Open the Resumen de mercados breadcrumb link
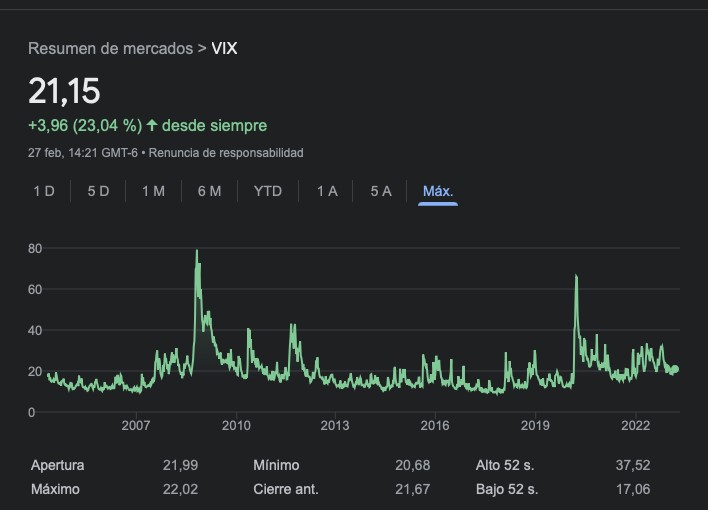Image resolution: width=708 pixels, height=510 pixels. (110, 49)
